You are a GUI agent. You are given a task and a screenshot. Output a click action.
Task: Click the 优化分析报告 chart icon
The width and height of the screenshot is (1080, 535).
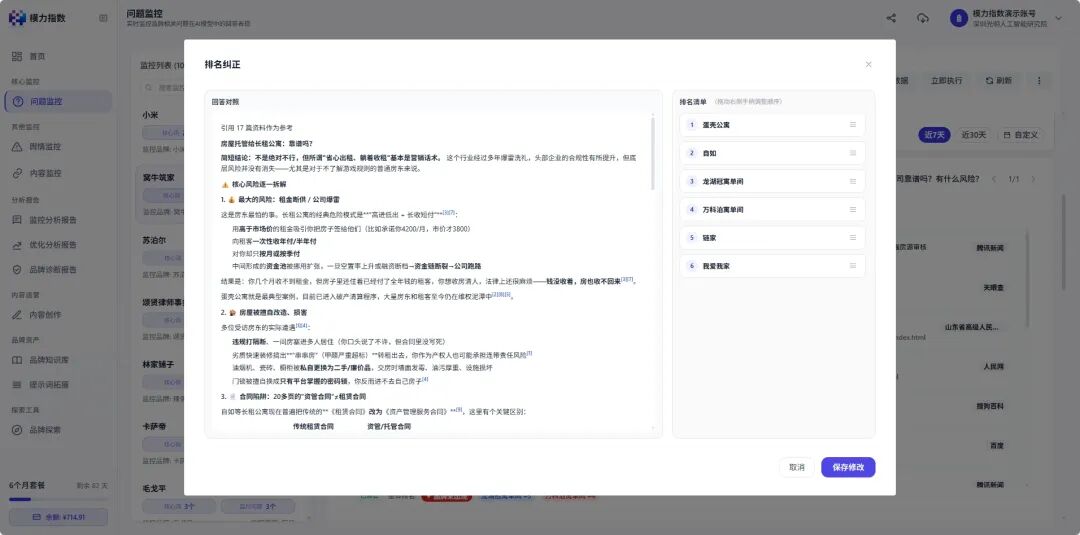[18, 244]
